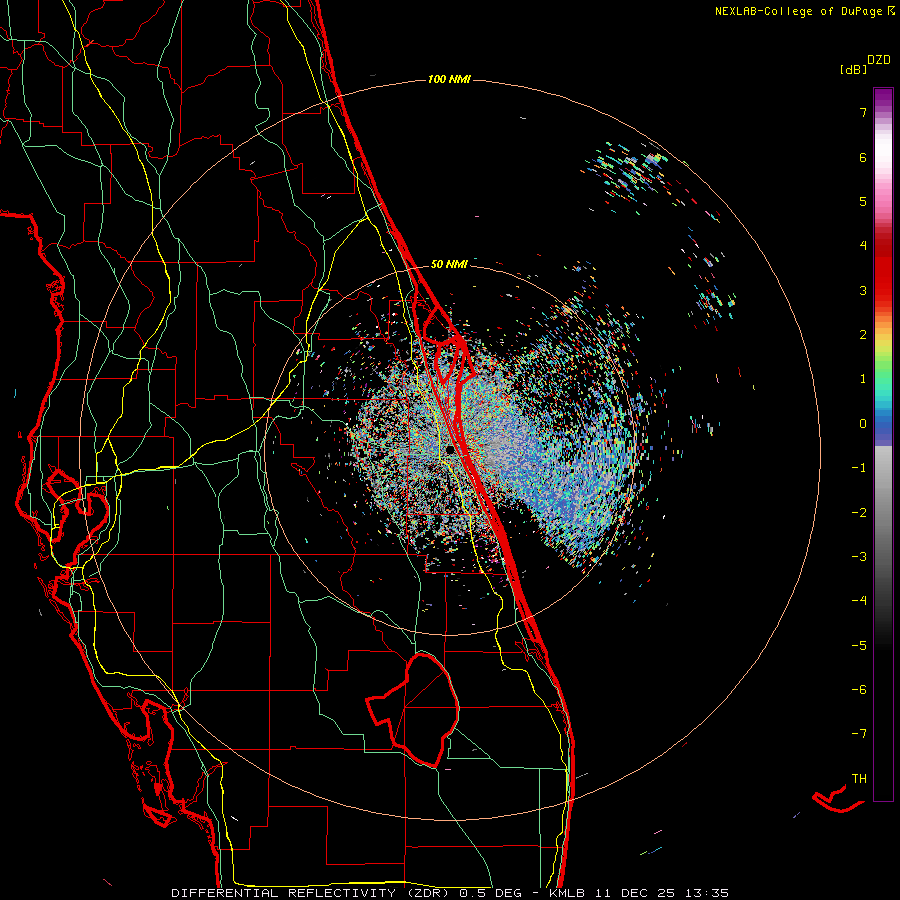900x900 pixels.
Task: Select the 2 value on the dB scale
Action: [x=863, y=335]
